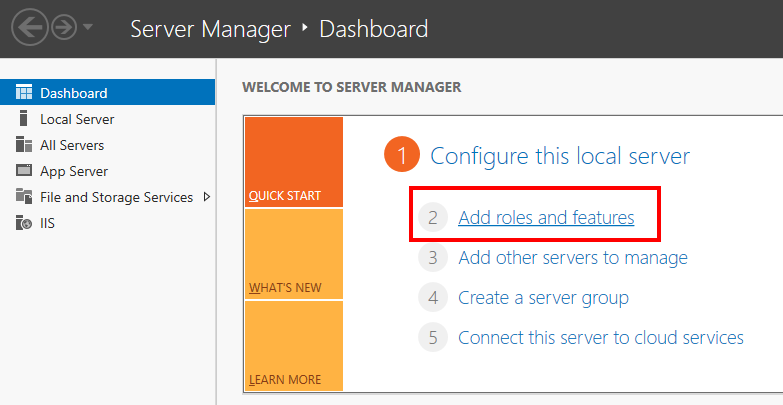Expand File and Storage Services arrow
The width and height of the screenshot is (783, 405).
coord(206,197)
